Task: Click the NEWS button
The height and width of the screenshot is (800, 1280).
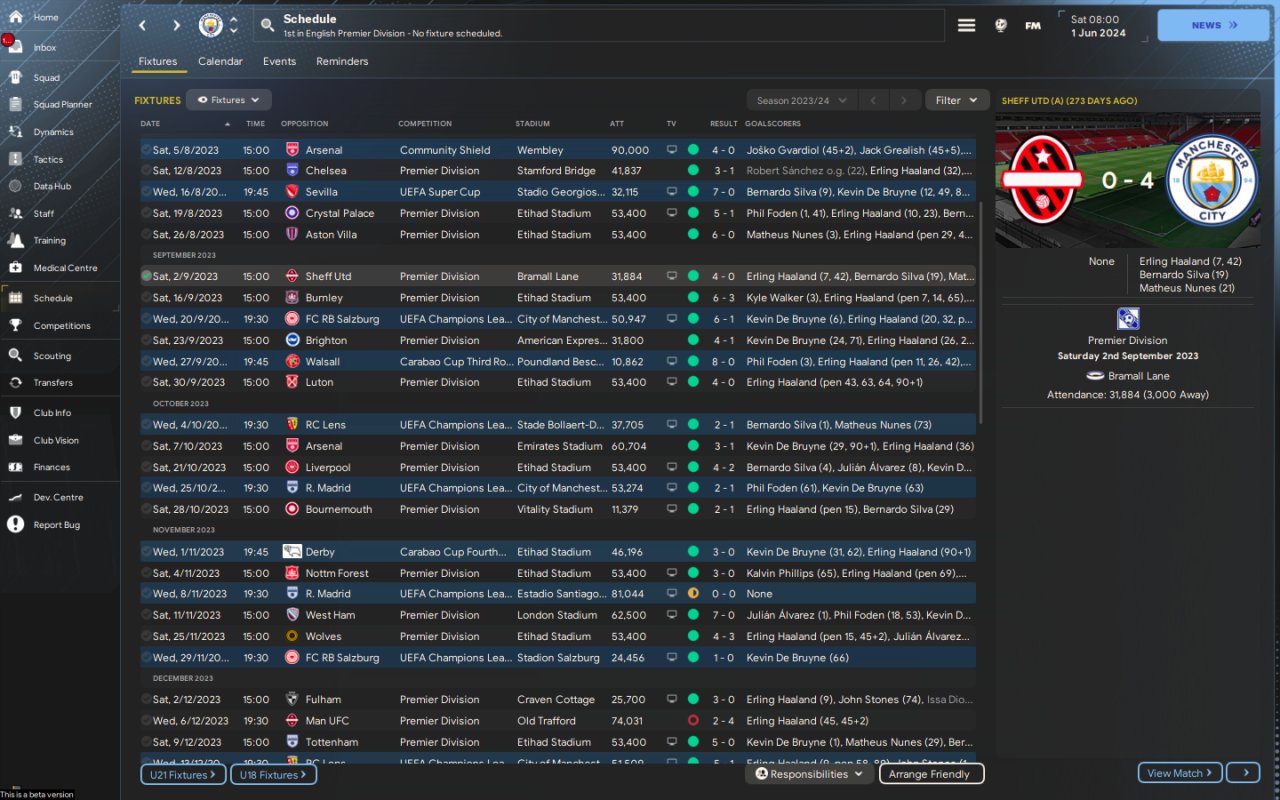Action: click(x=1213, y=25)
